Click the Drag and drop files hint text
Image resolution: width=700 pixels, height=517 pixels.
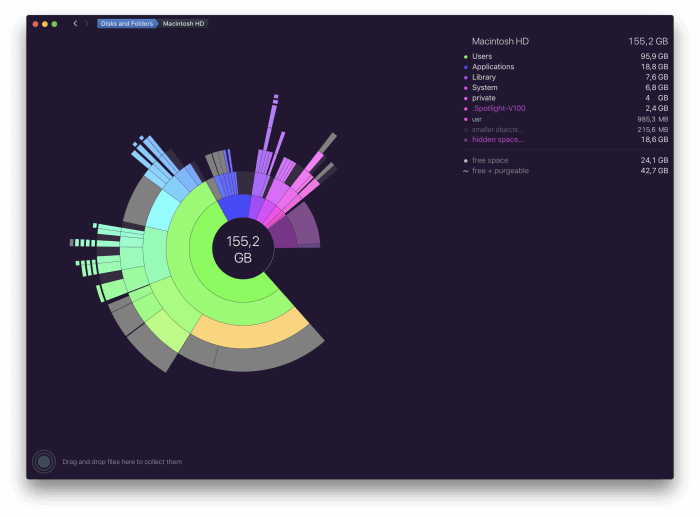pos(122,462)
